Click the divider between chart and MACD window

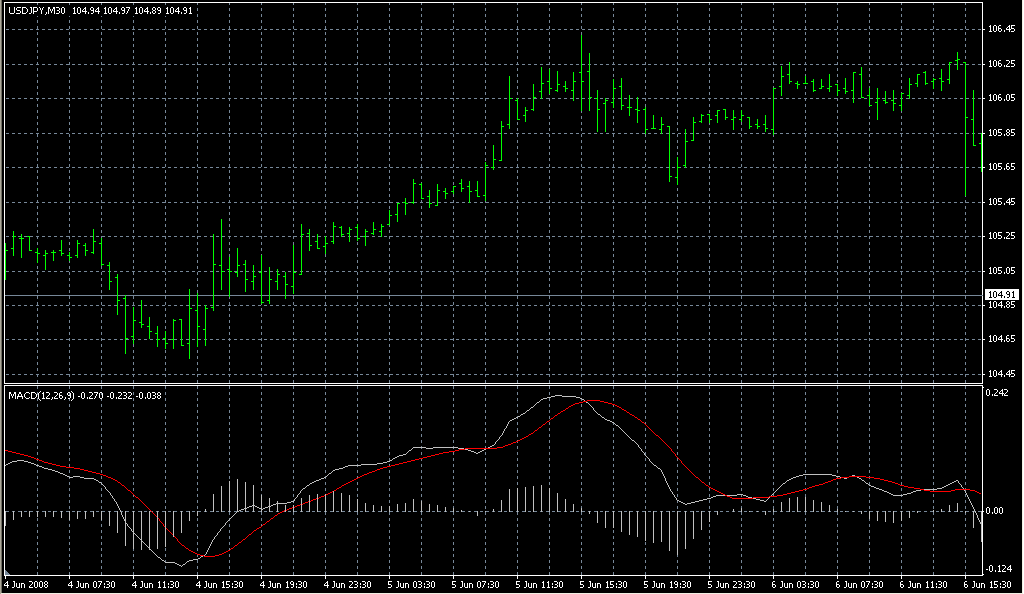coord(490,384)
